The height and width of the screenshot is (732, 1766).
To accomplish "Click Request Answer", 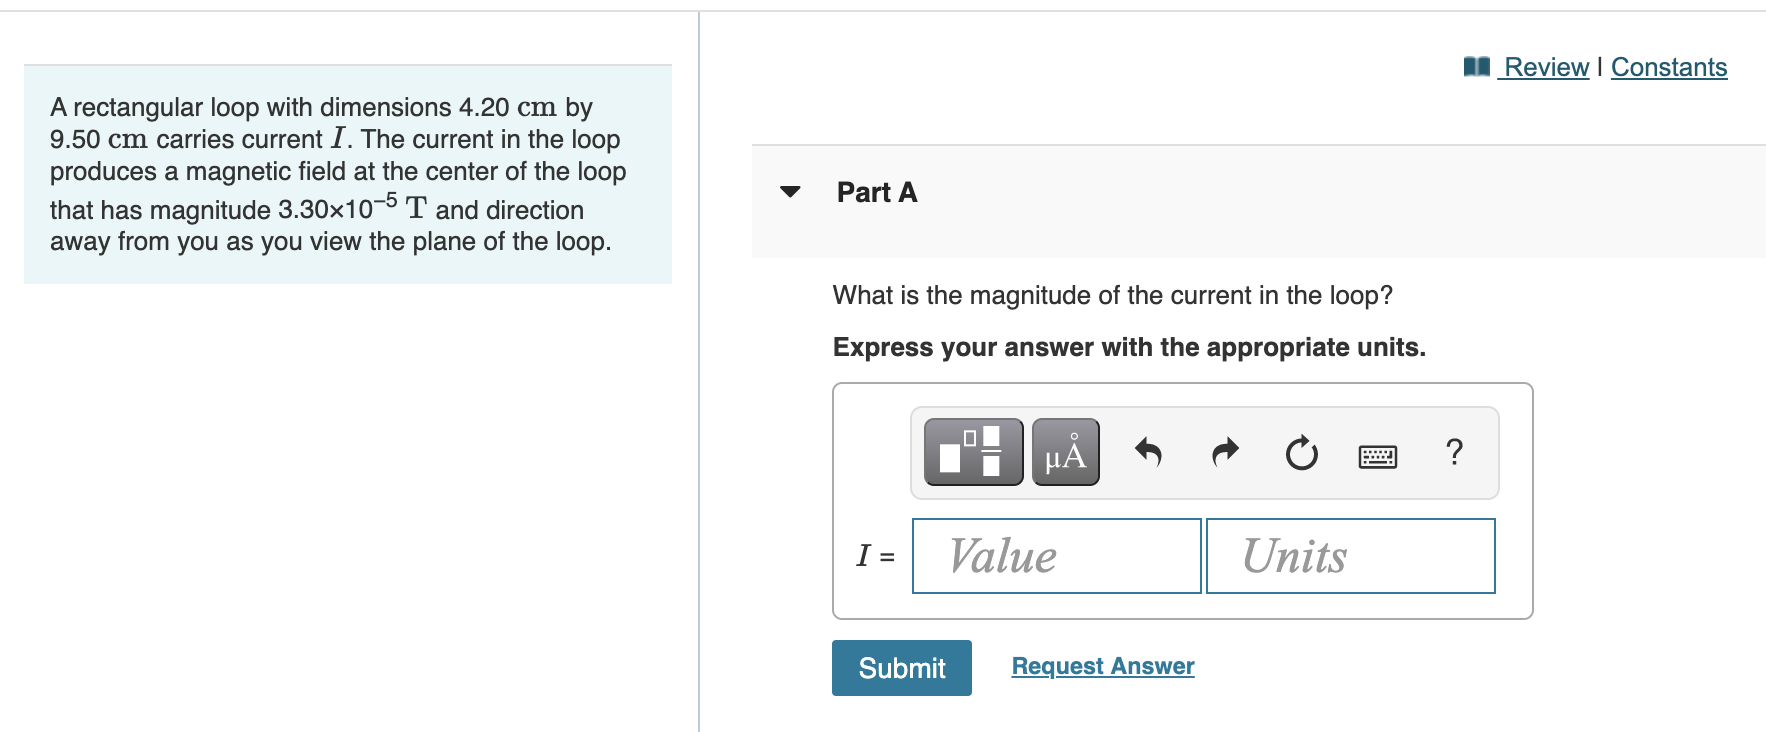I will tap(1102, 665).
